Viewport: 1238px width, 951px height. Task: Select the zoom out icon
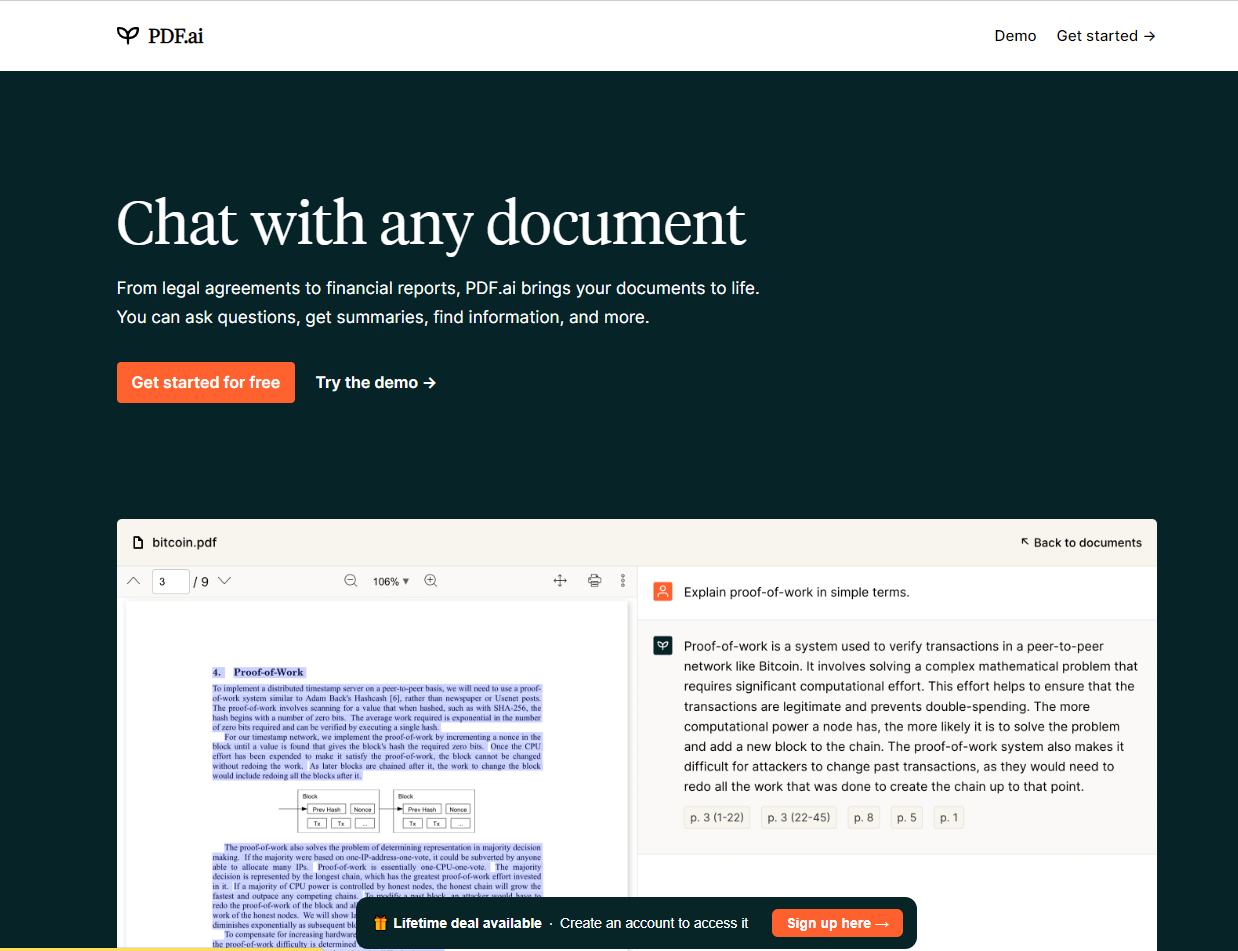pyautogui.click(x=350, y=580)
